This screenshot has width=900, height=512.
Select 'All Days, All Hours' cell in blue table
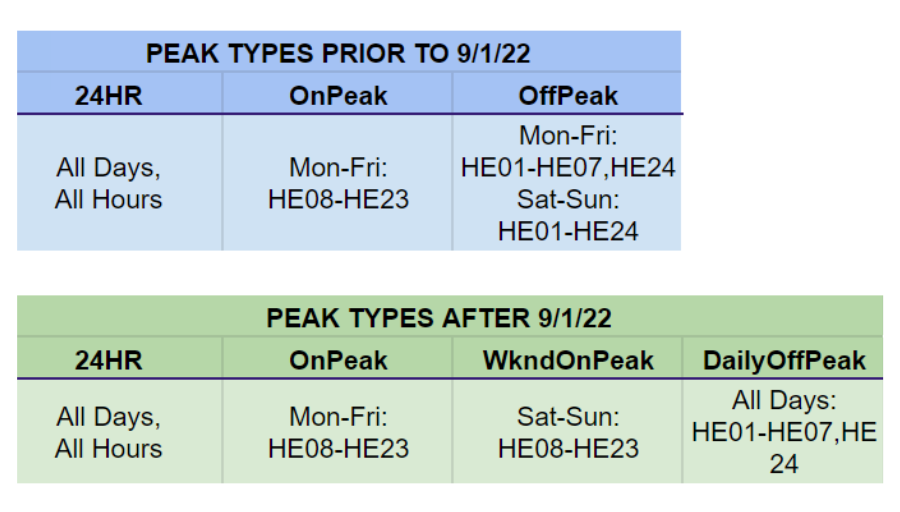click(x=108, y=183)
